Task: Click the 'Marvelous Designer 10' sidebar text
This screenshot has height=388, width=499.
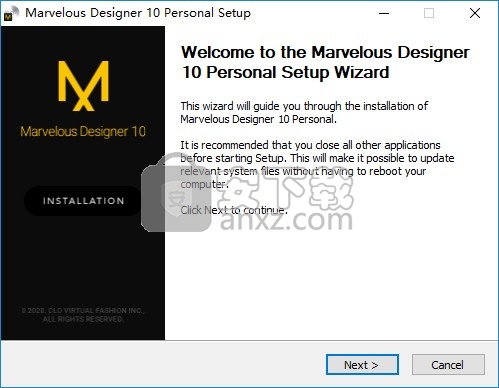Action: click(83, 132)
